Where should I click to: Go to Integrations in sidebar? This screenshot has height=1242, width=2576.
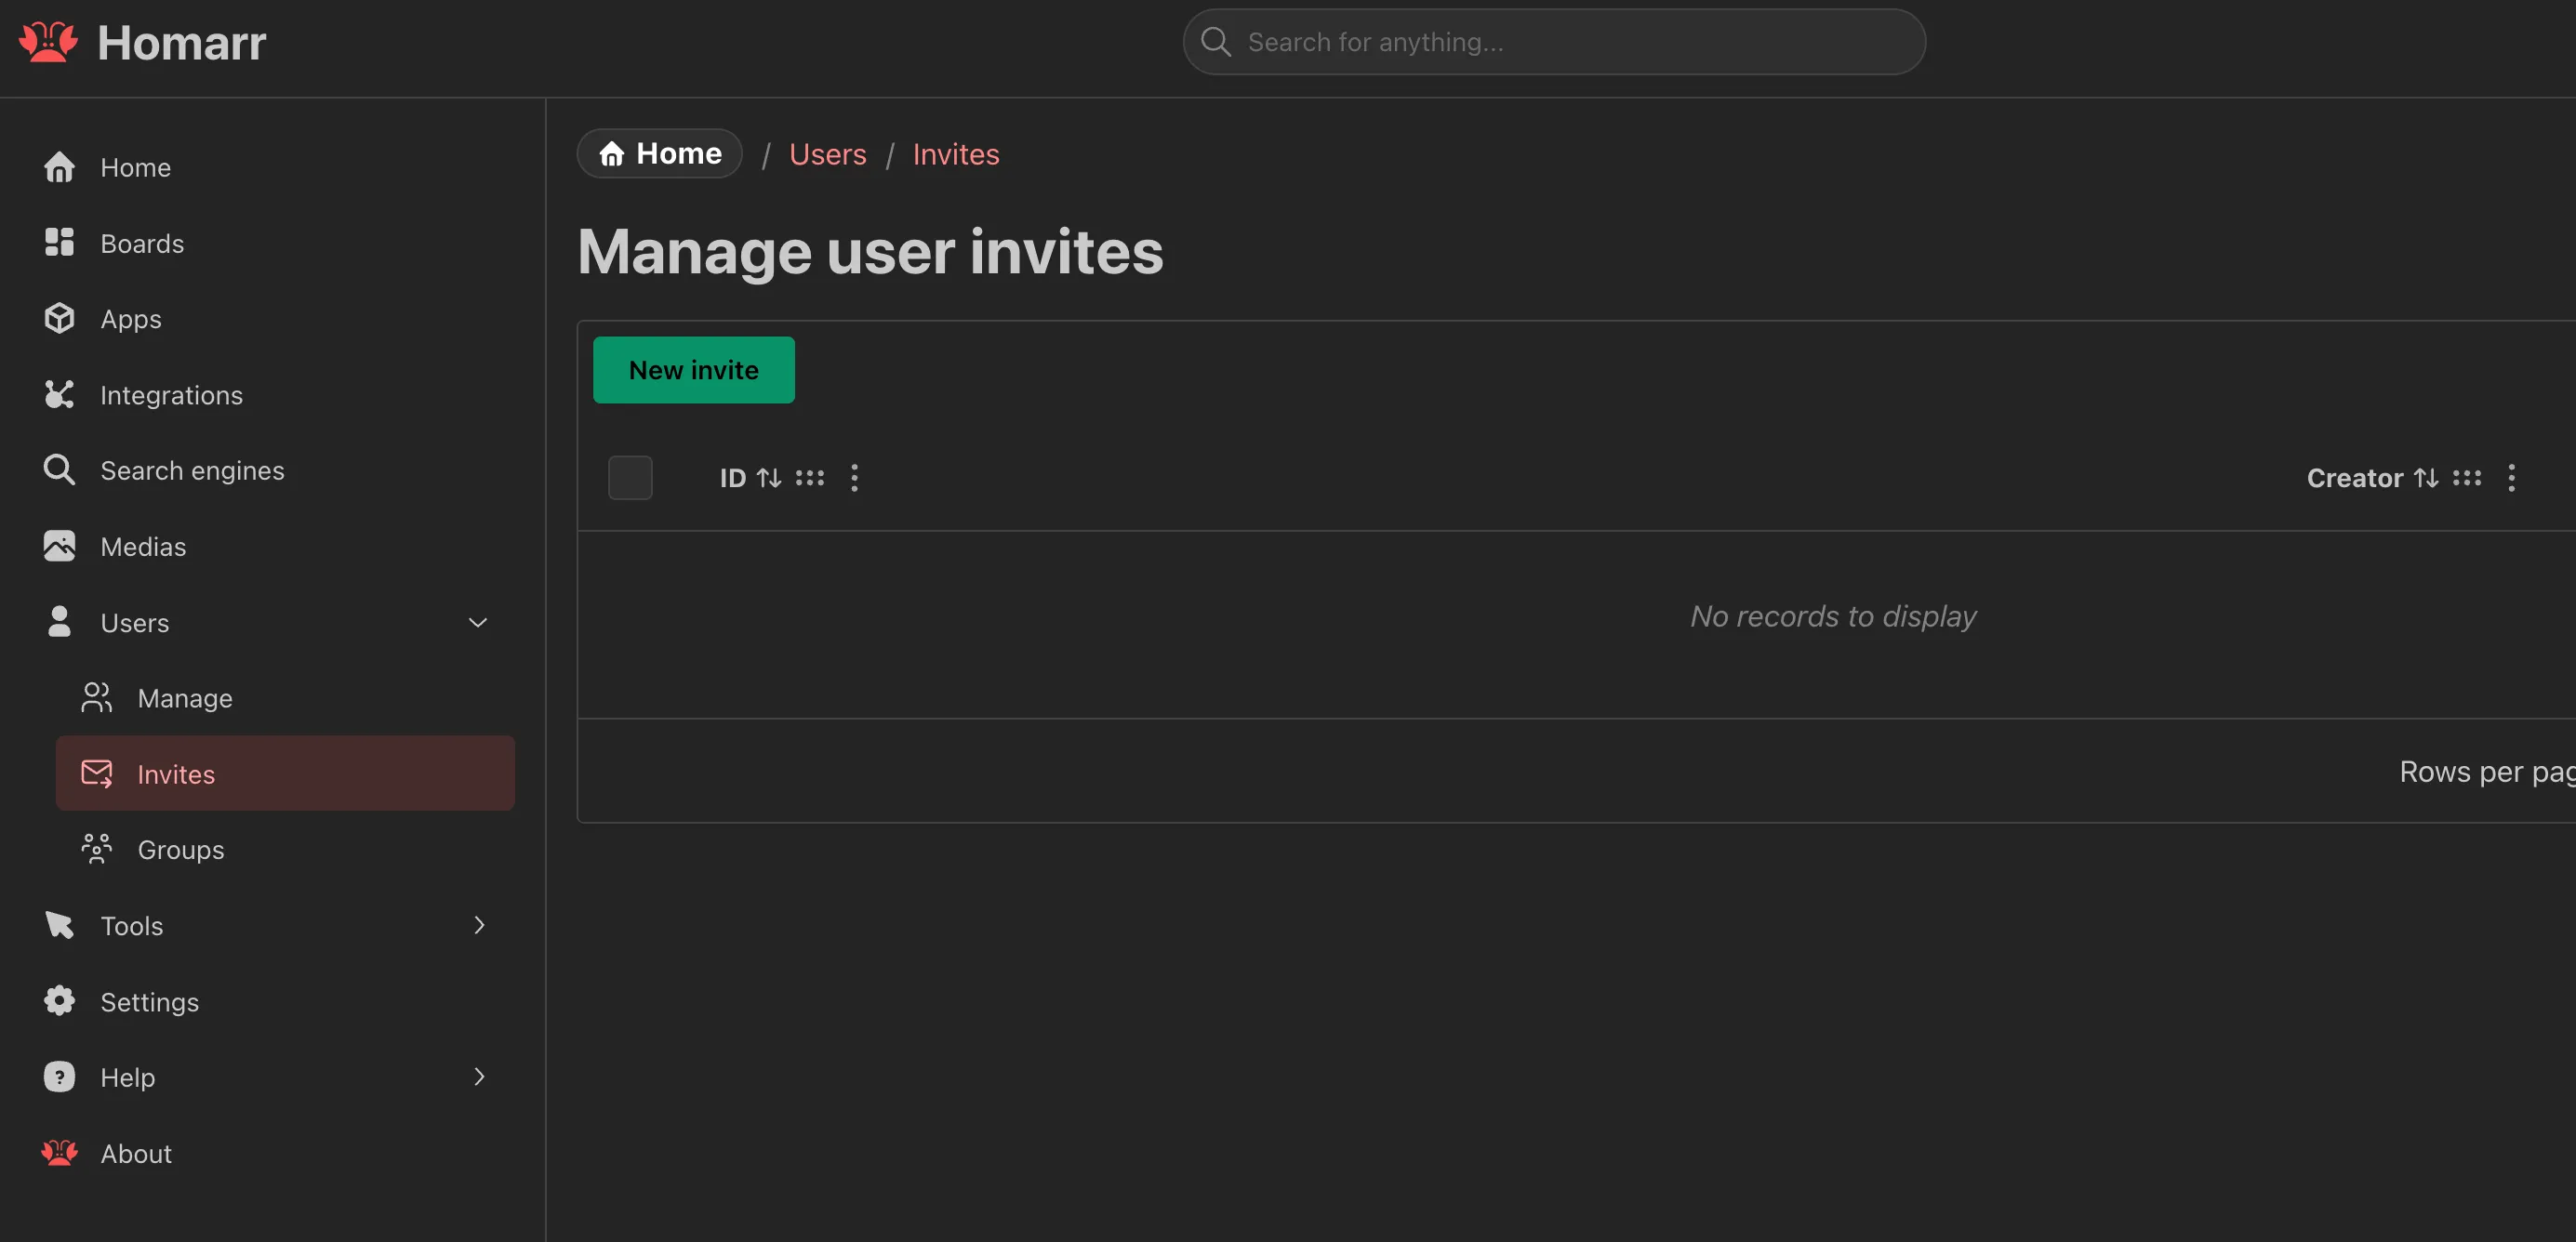pos(171,395)
